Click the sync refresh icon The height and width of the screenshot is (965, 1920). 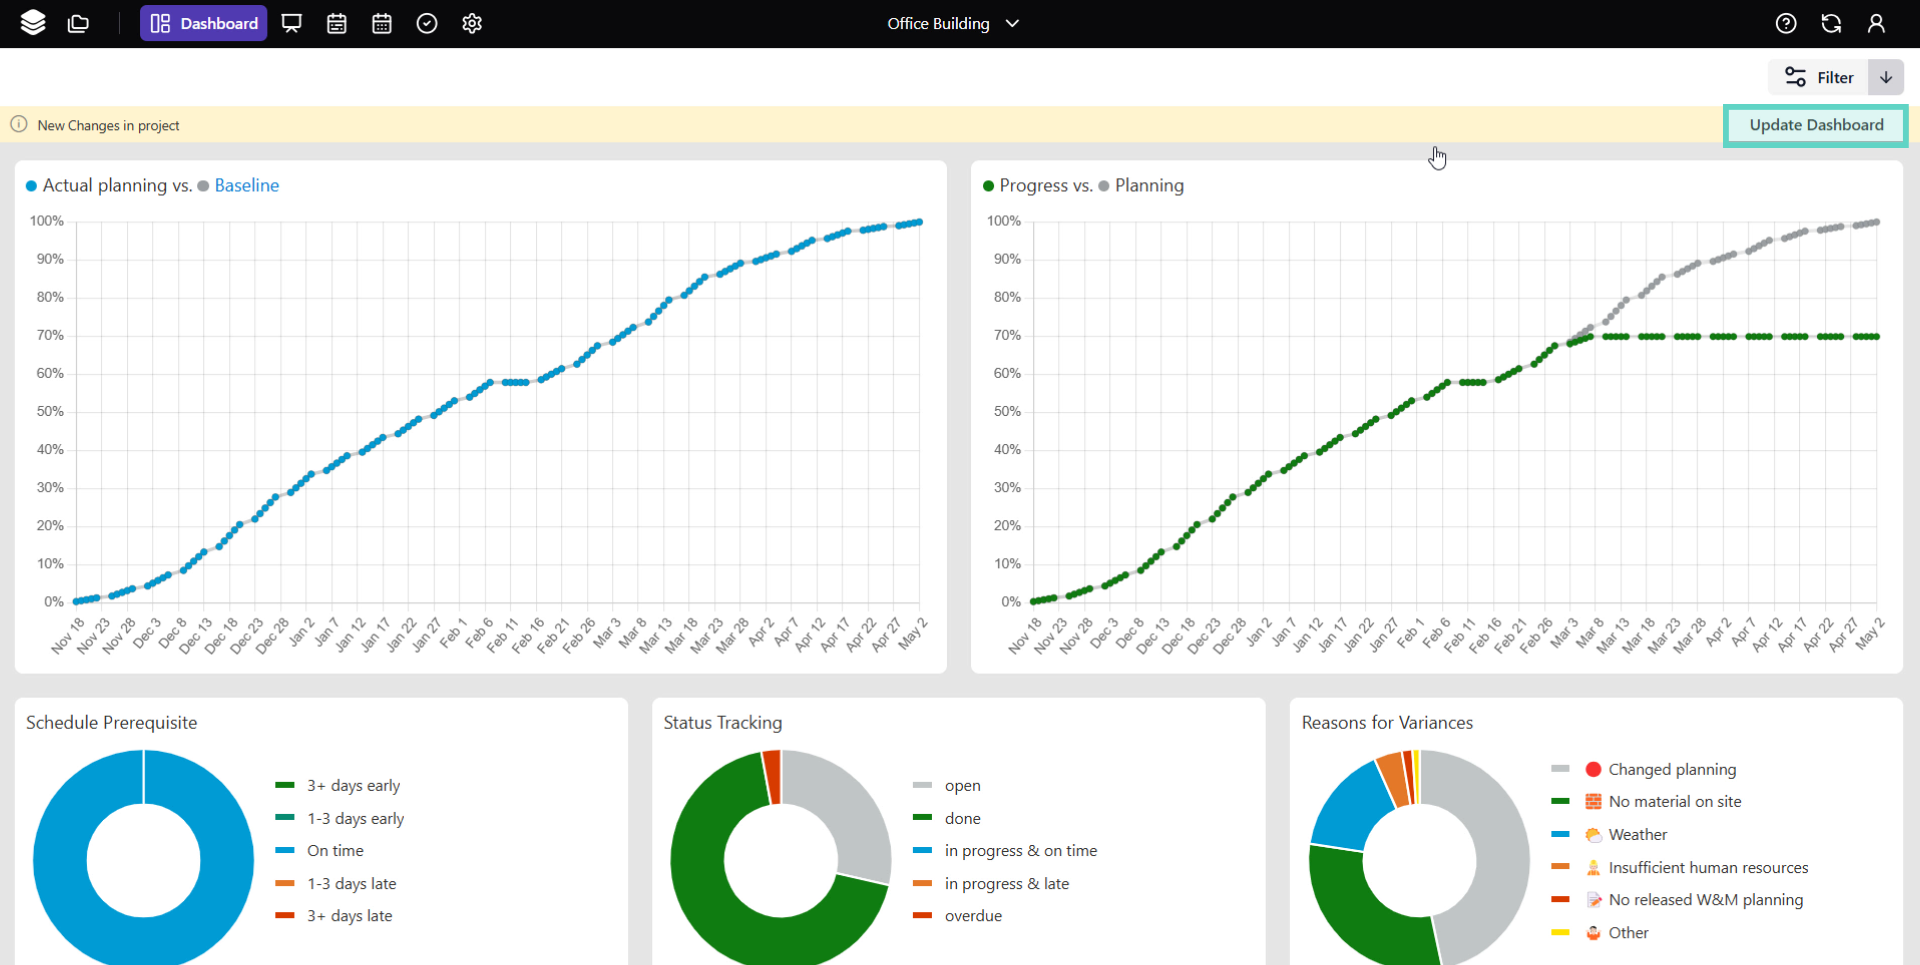pyautogui.click(x=1831, y=23)
